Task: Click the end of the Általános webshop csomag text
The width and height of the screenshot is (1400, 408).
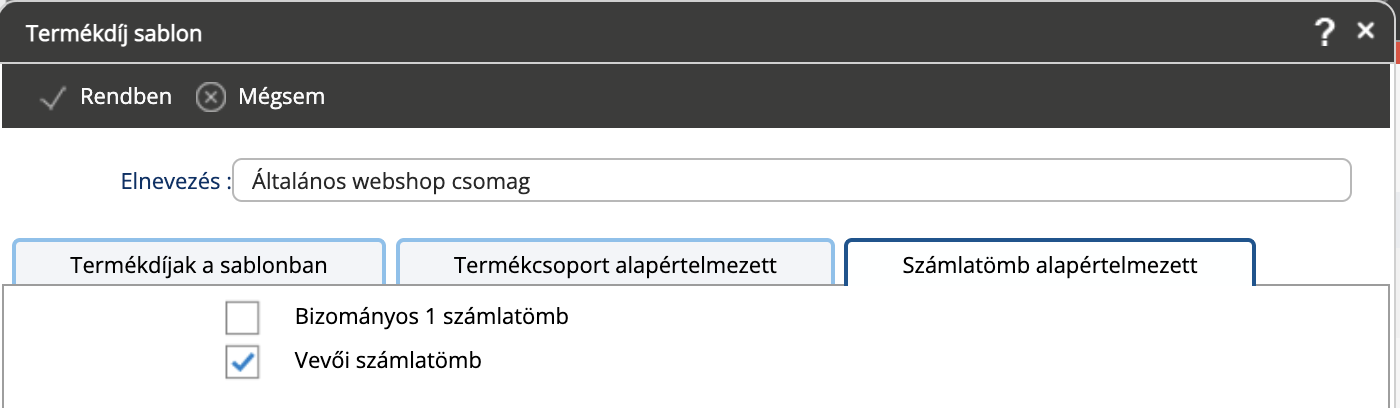Action: coord(529,182)
